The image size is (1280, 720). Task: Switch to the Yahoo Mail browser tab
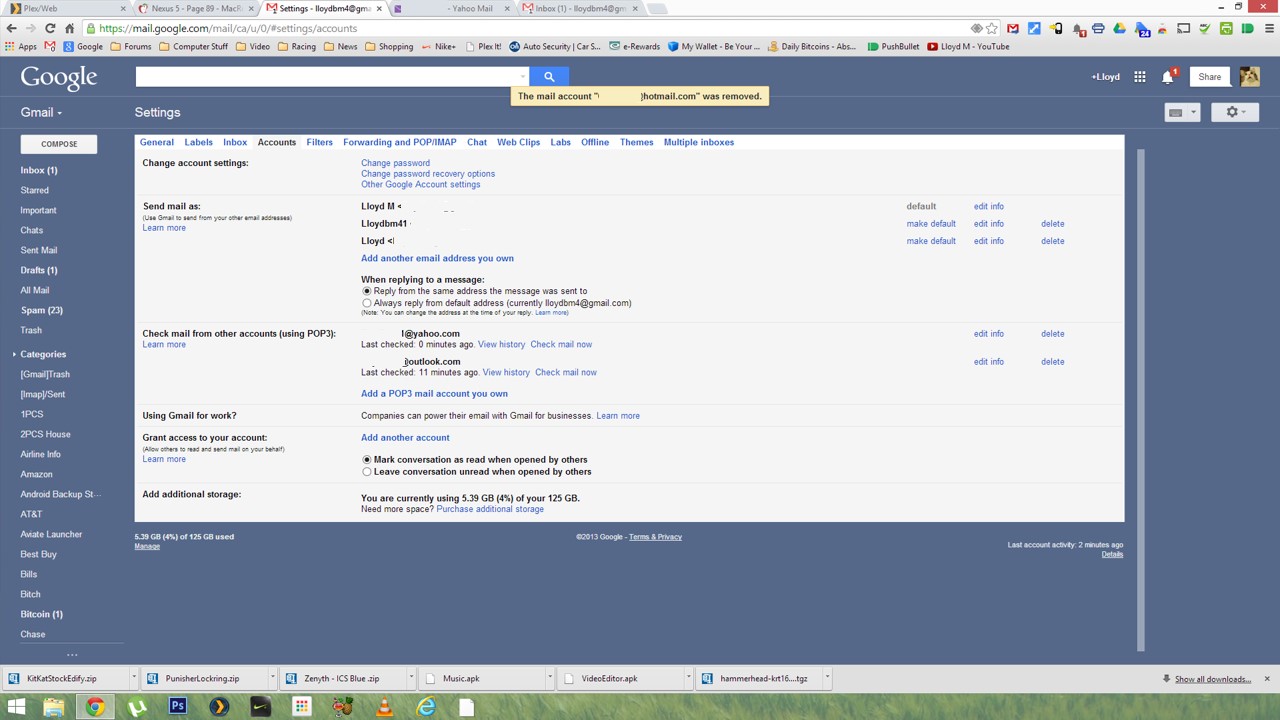pos(449,8)
